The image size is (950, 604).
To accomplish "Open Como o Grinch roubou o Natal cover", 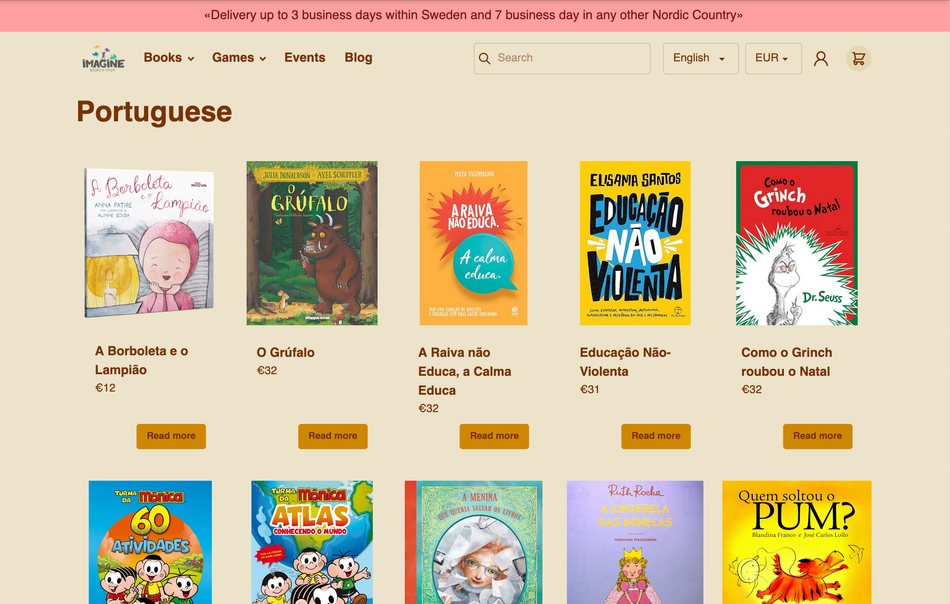I will point(797,243).
